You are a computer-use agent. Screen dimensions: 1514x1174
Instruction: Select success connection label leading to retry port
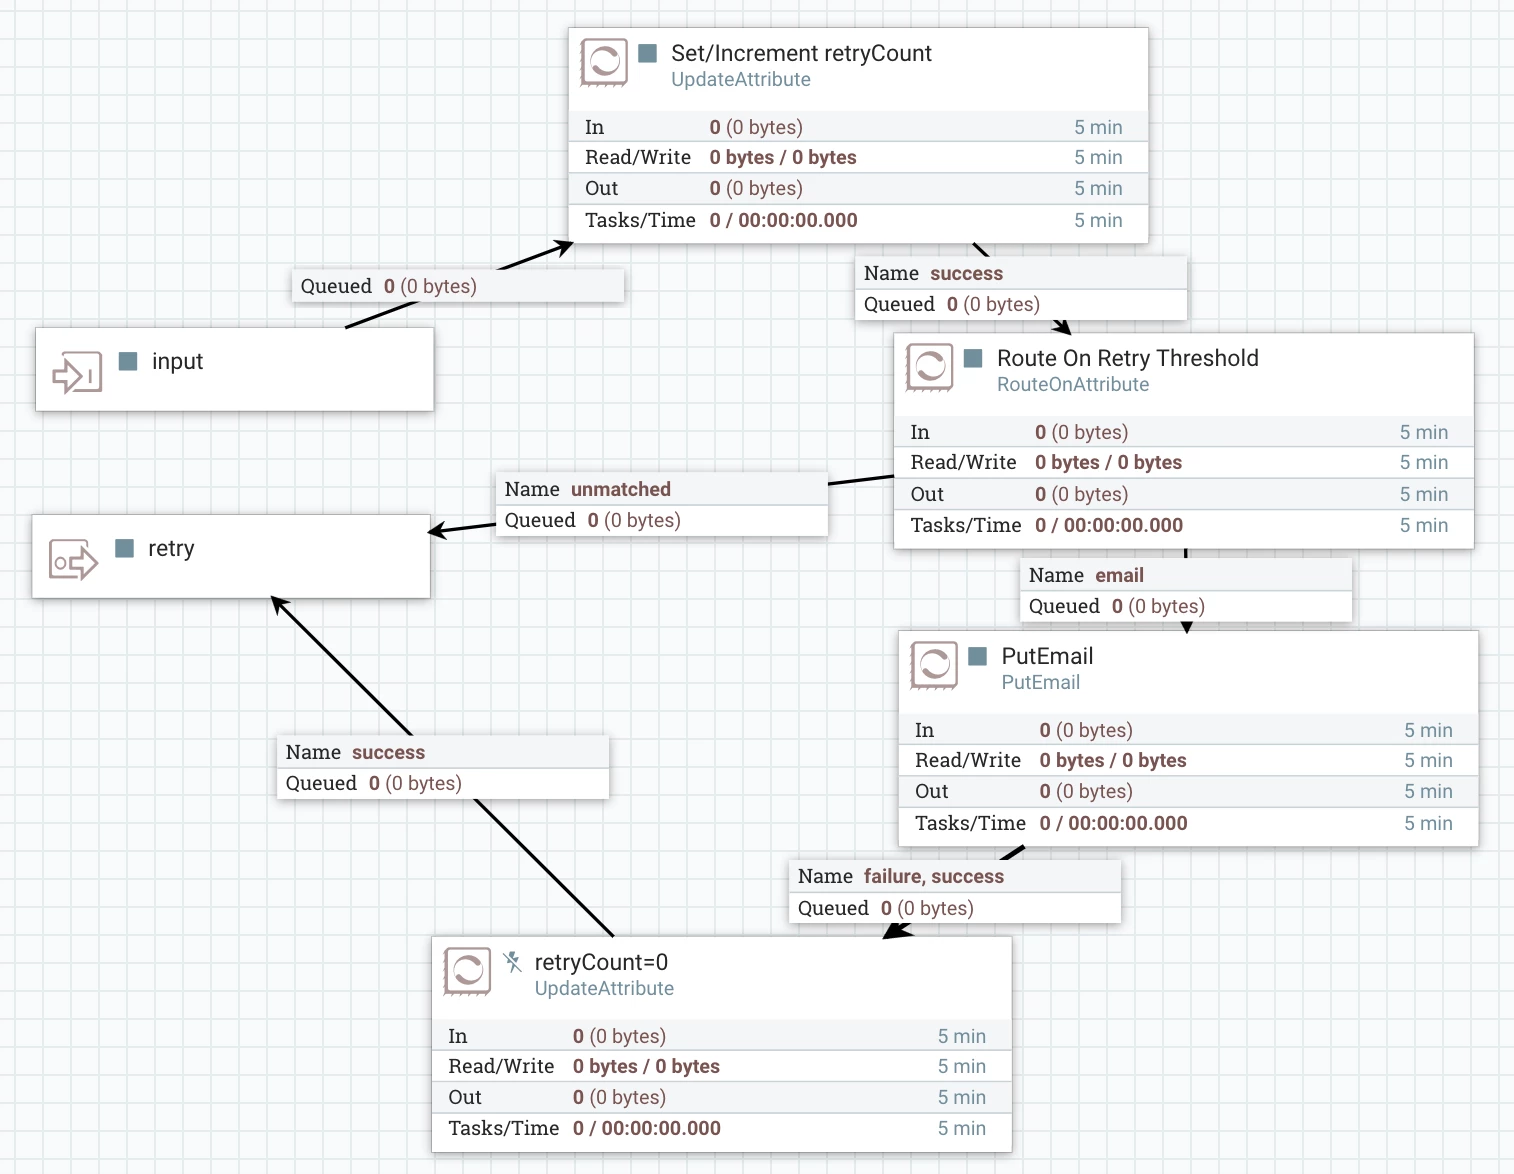(x=389, y=752)
